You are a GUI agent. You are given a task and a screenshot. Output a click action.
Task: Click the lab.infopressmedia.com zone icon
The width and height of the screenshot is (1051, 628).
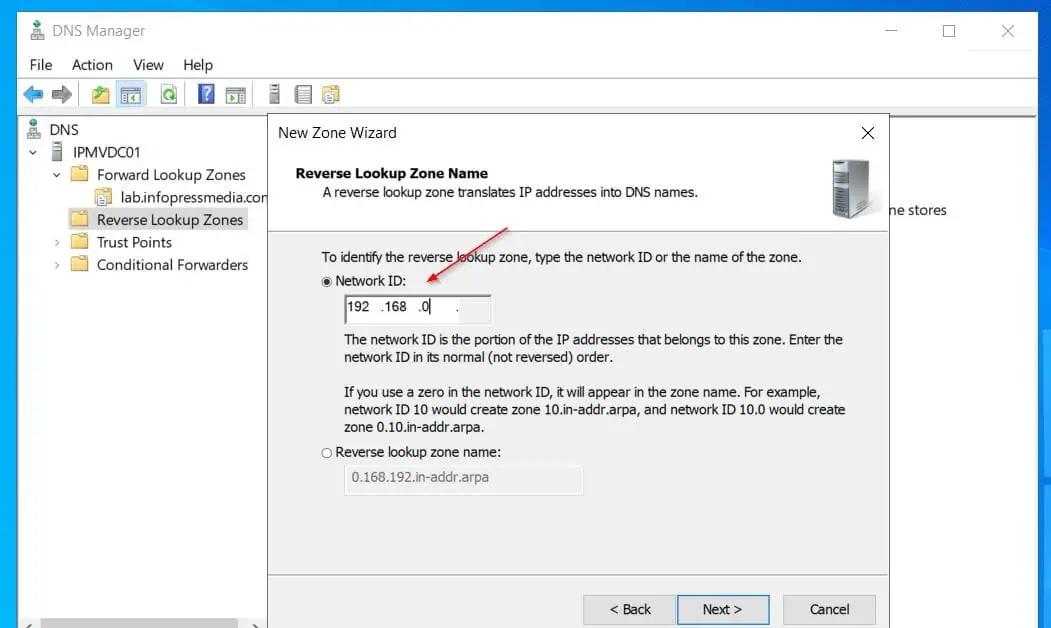103,197
